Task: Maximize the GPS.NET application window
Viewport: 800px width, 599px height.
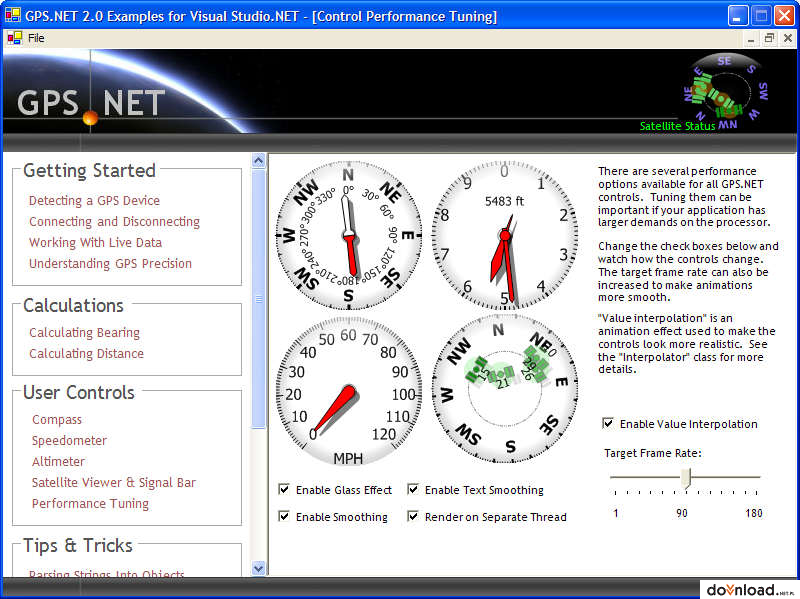Action: click(x=761, y=16)
